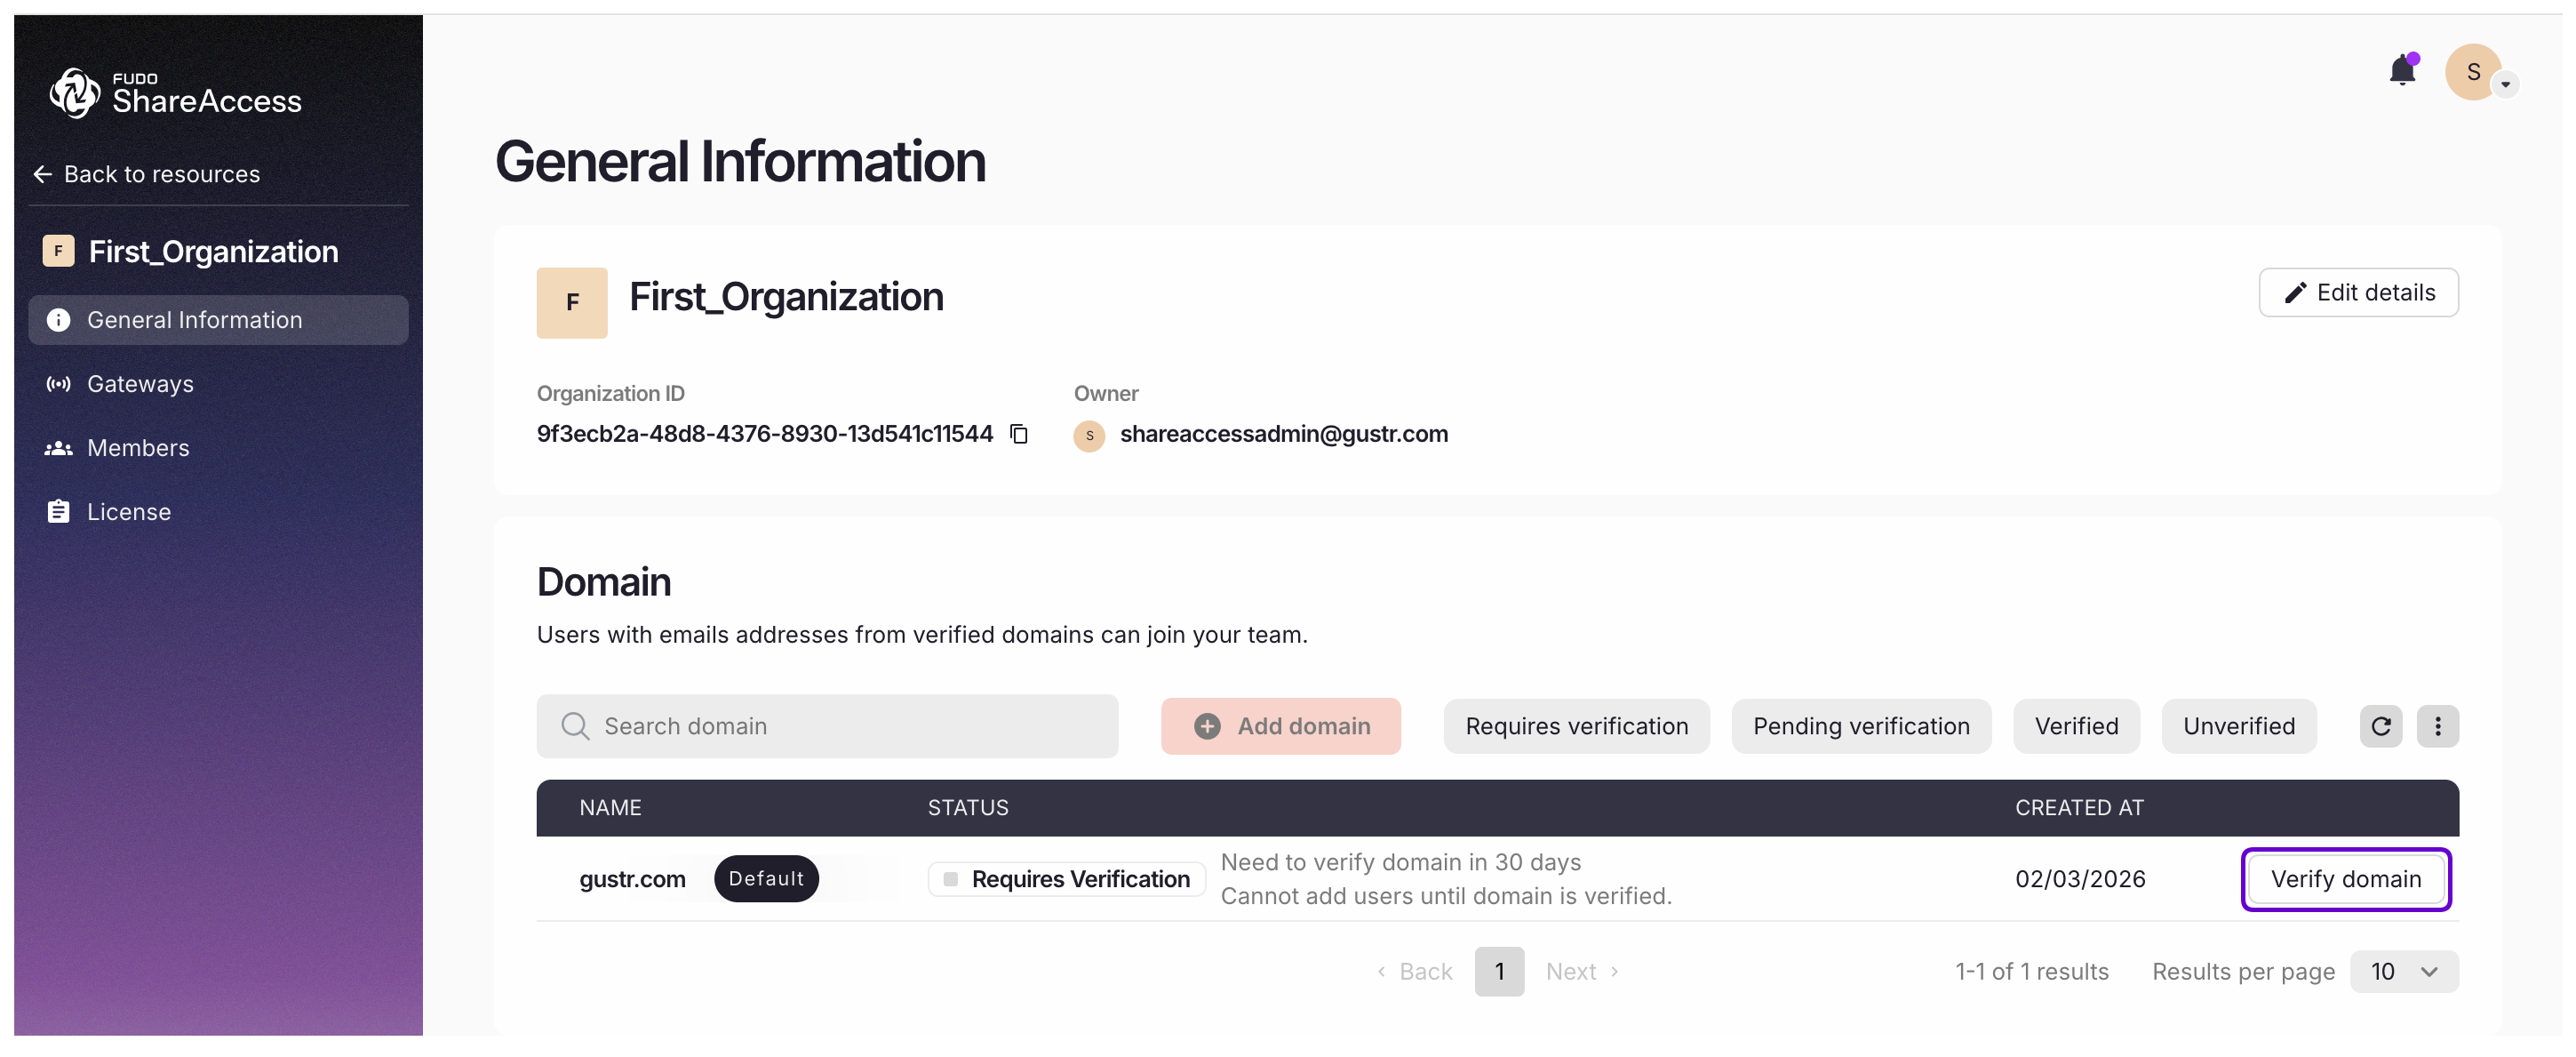Screen dimensions: 2576x1057
Task: Toggle the Verified filter chip
Action: (x=2075, y=726)
